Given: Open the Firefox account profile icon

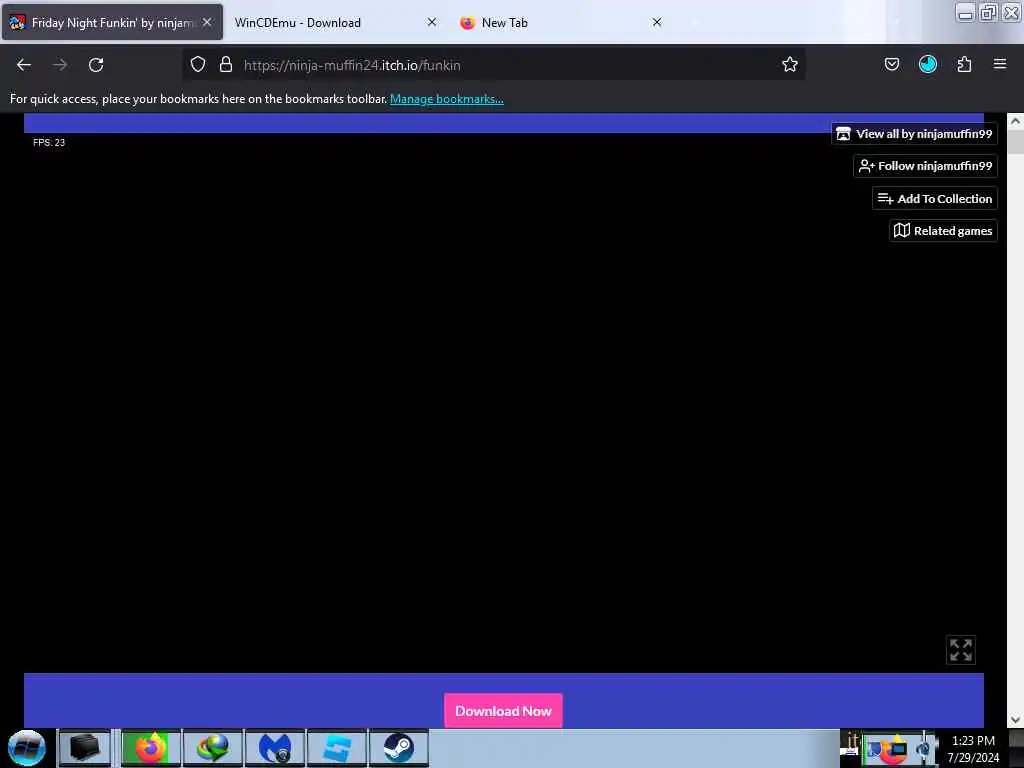Looking at the screenshot, I should (x=928, y=64).
